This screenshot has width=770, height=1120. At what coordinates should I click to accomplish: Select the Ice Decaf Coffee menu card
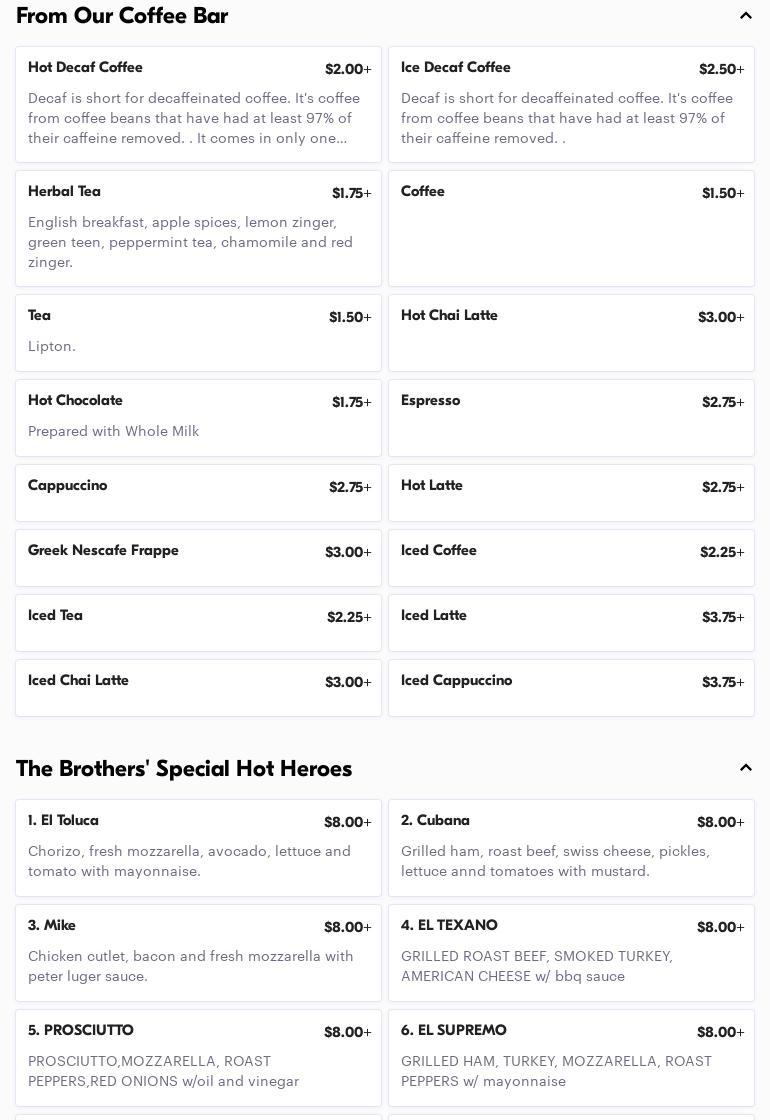(x=571, y=104)
